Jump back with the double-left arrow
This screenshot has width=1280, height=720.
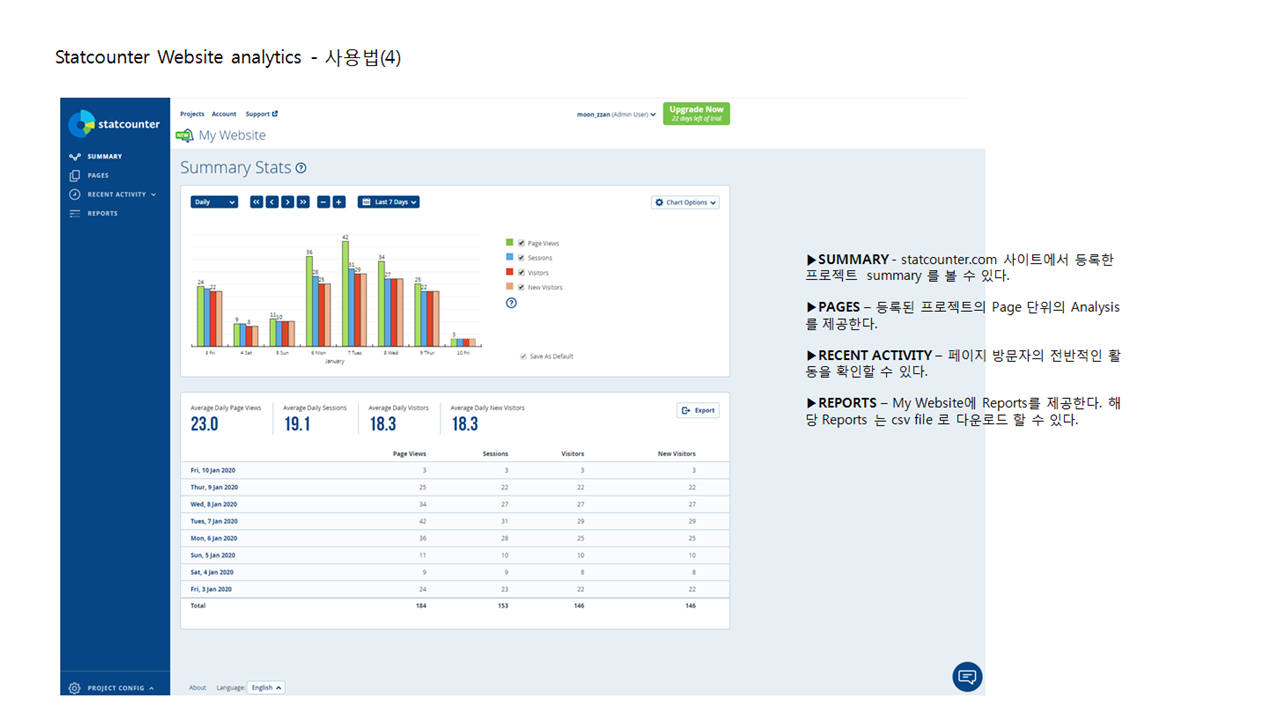click(256, 202)
